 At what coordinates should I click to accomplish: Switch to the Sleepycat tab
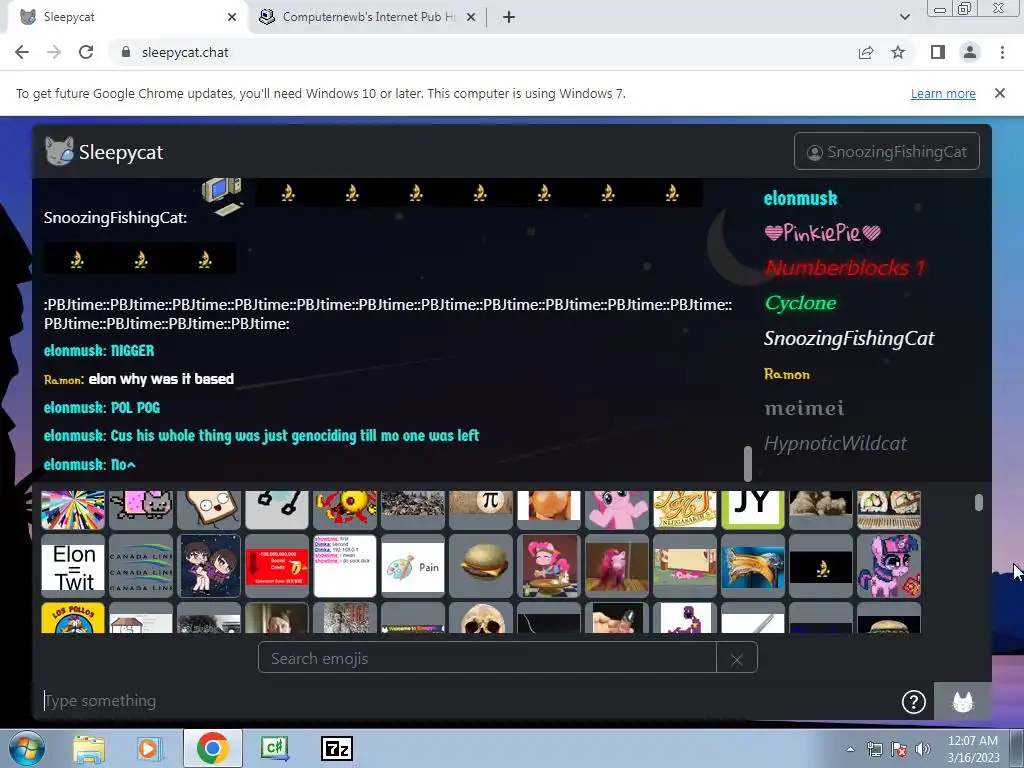point(124,17)
